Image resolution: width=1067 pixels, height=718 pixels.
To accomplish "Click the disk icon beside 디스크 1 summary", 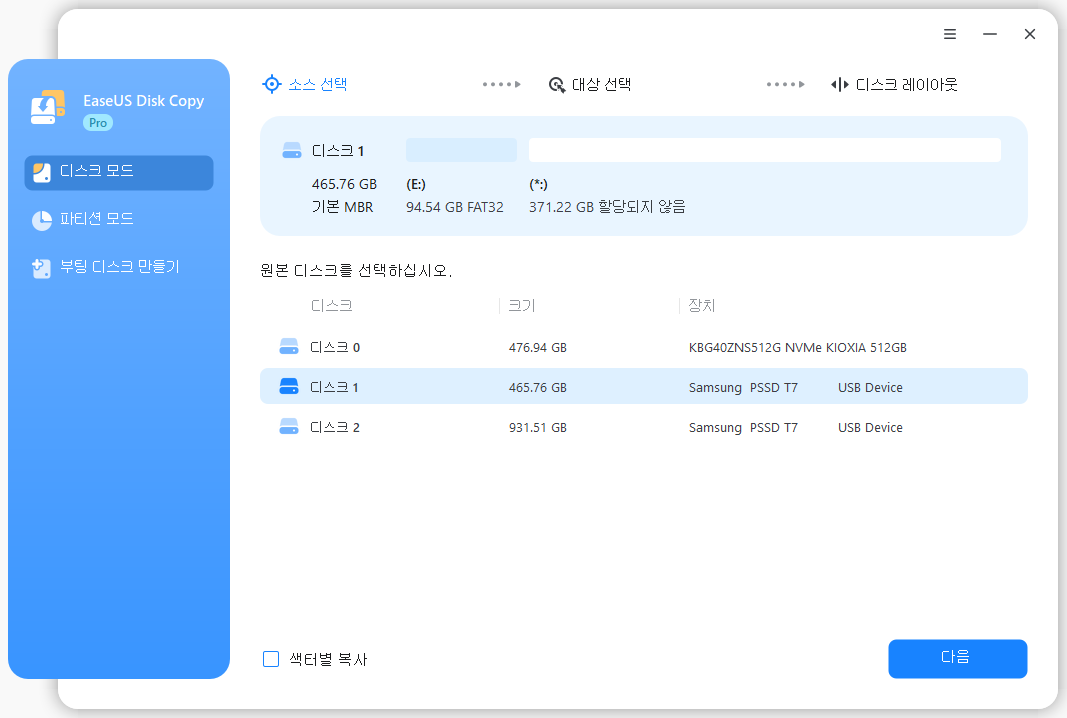I will 291,150.
